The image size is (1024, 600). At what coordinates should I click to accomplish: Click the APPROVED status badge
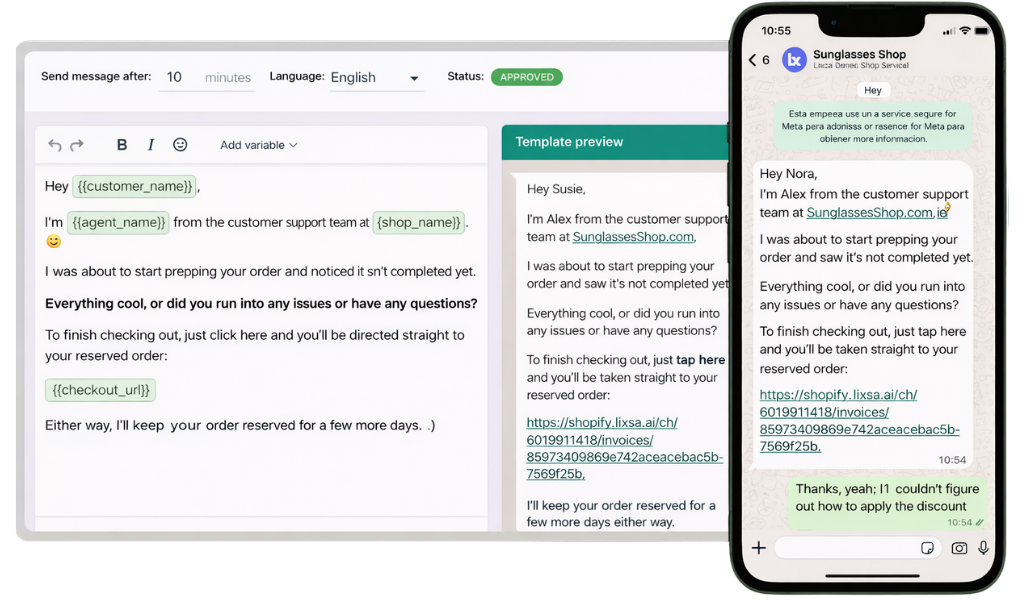[526, 77]
